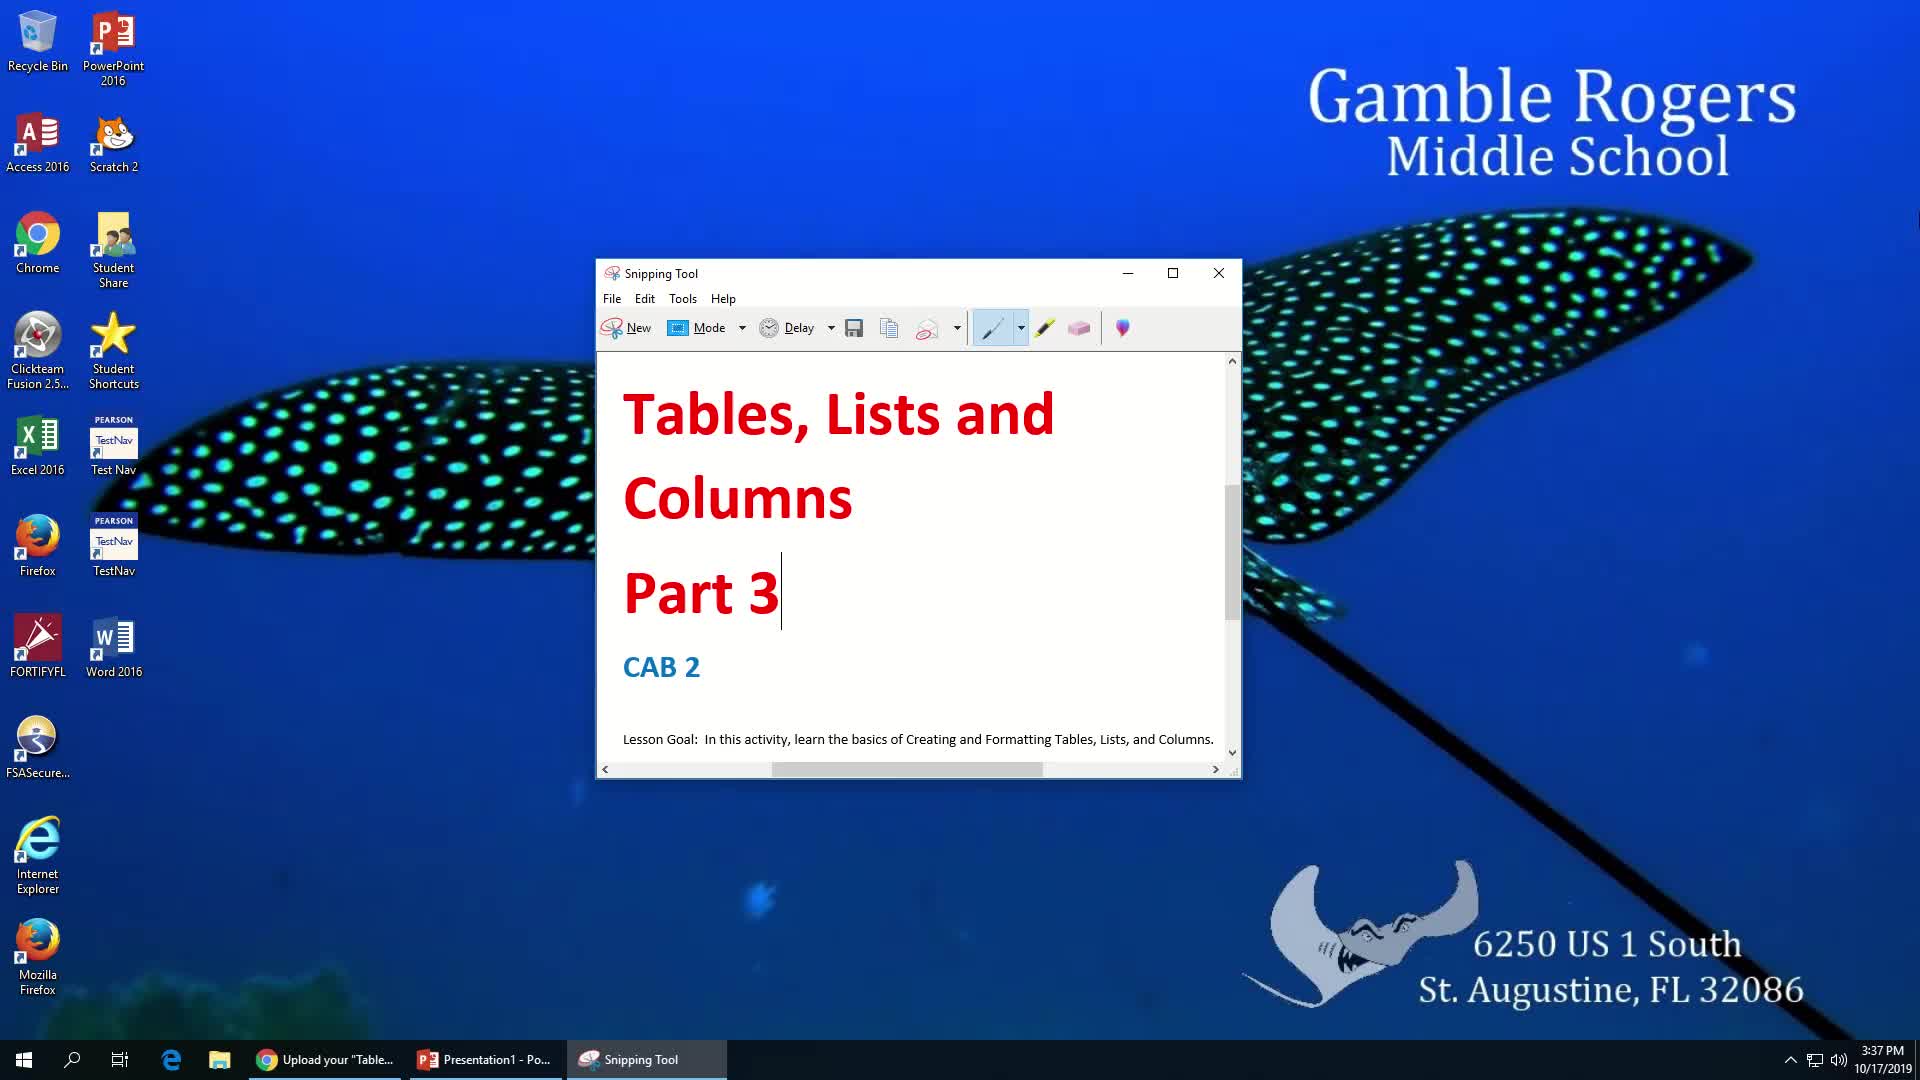Select the Pen tool
This screenshot has width=1920, height=1080.
point(993,328)
